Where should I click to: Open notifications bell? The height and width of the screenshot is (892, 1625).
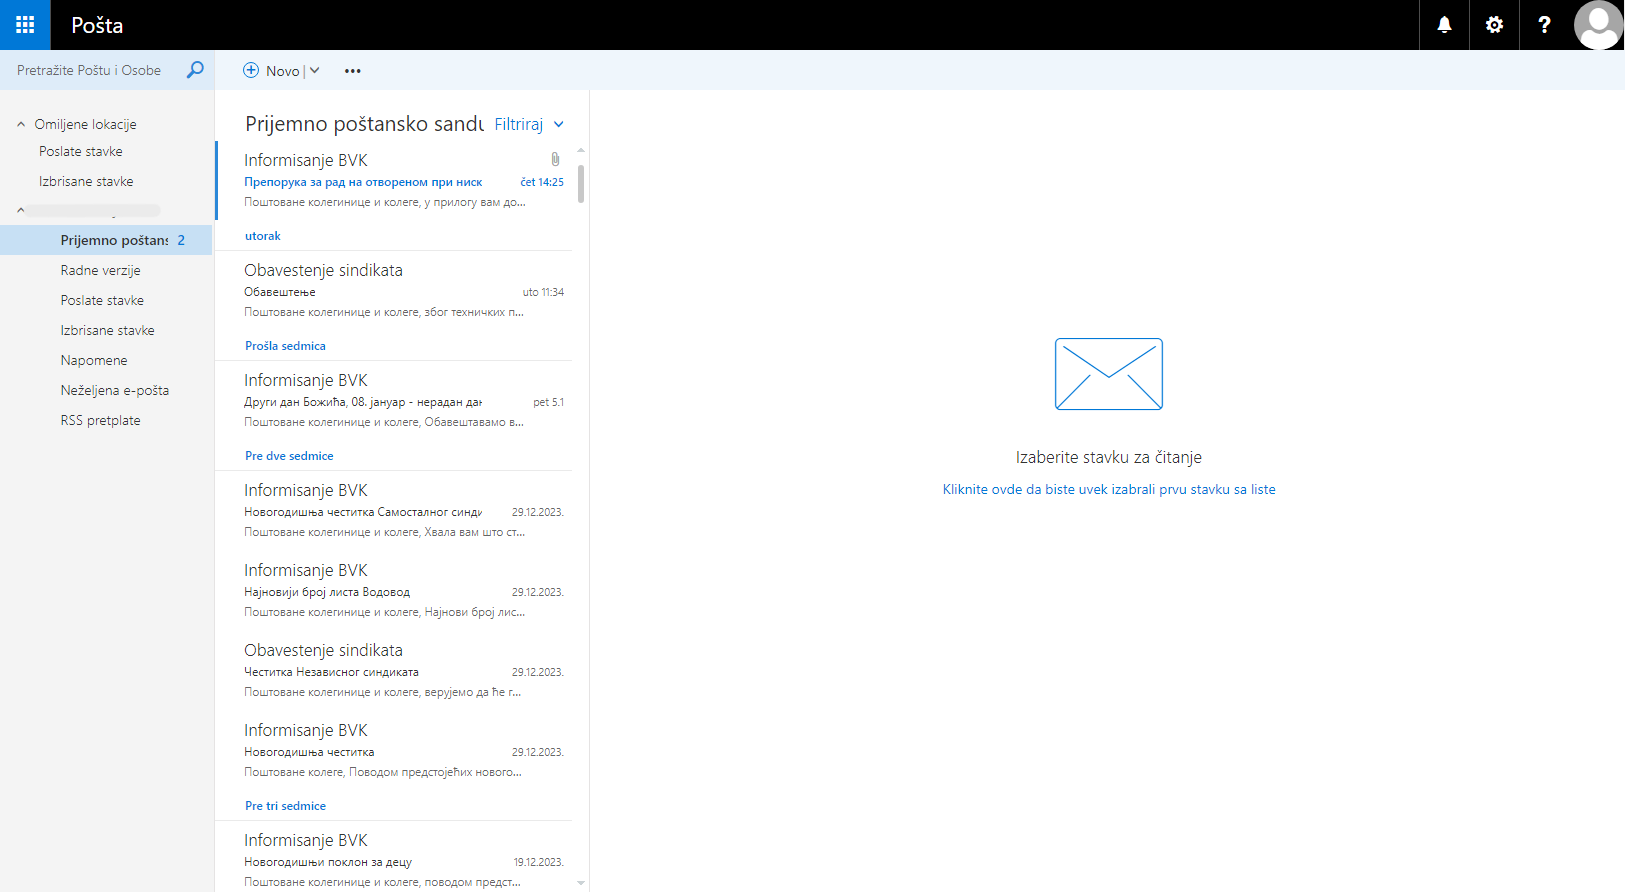coord(1444,25)
